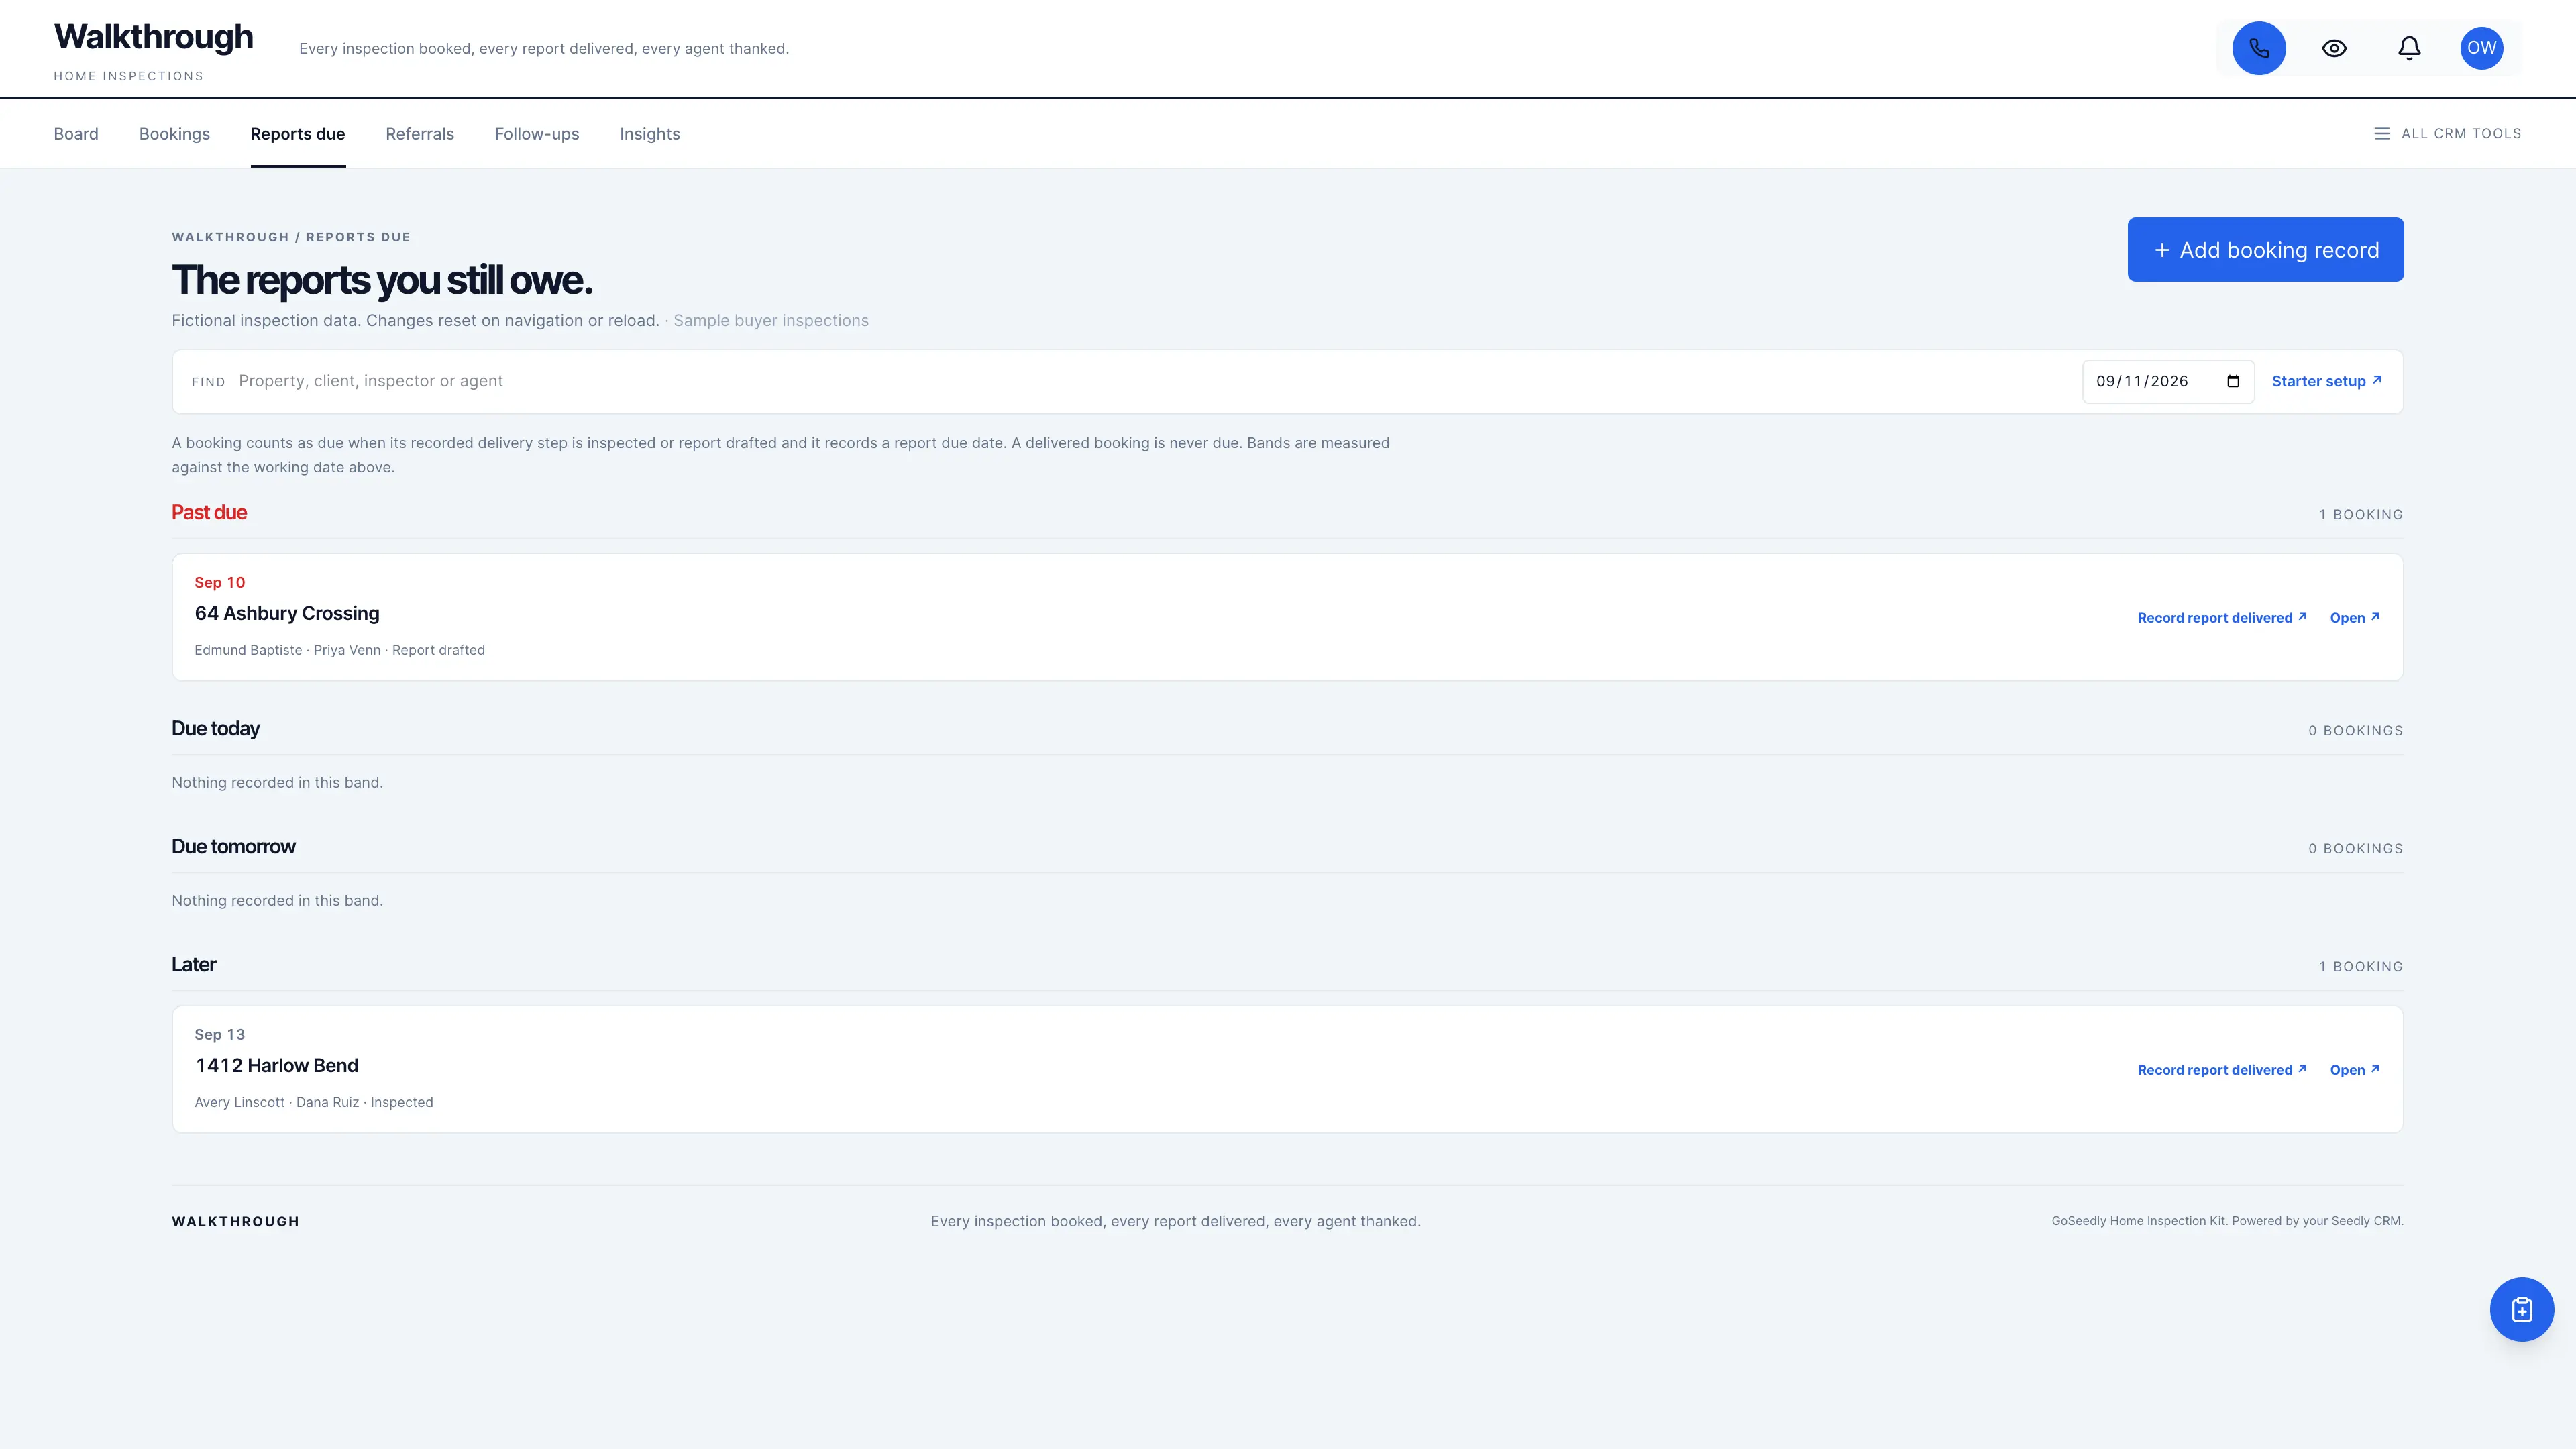The image size is (2576, 1449).
Task: Click the Due tomorrow heading
Action: coord(234,846)
